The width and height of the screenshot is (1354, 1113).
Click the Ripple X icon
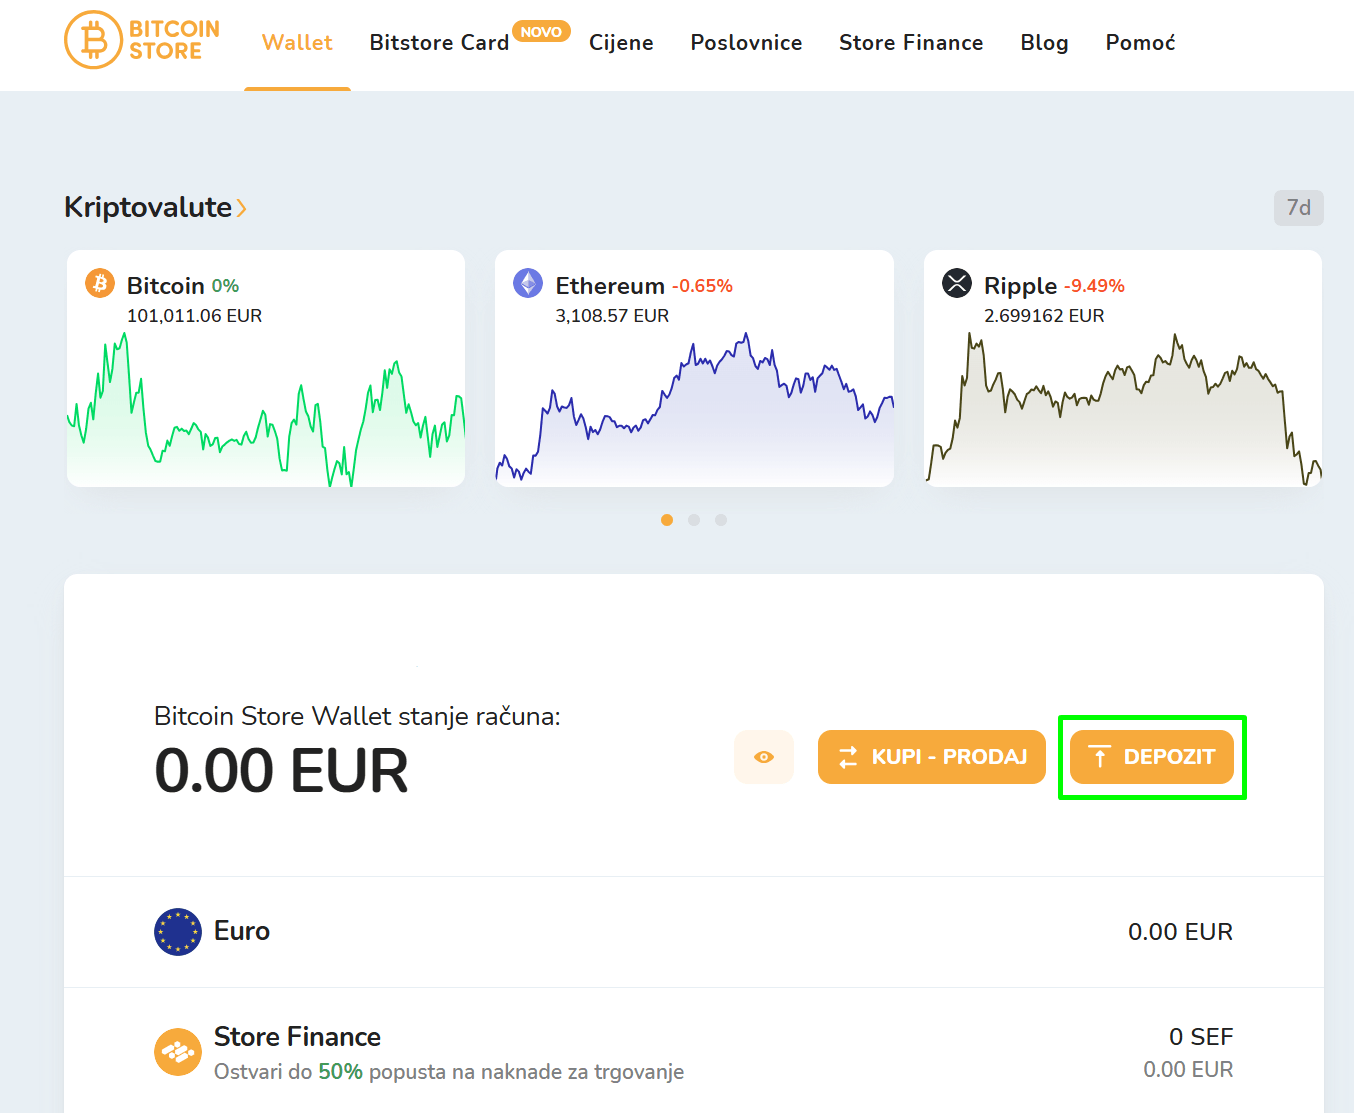coord(957,284)
